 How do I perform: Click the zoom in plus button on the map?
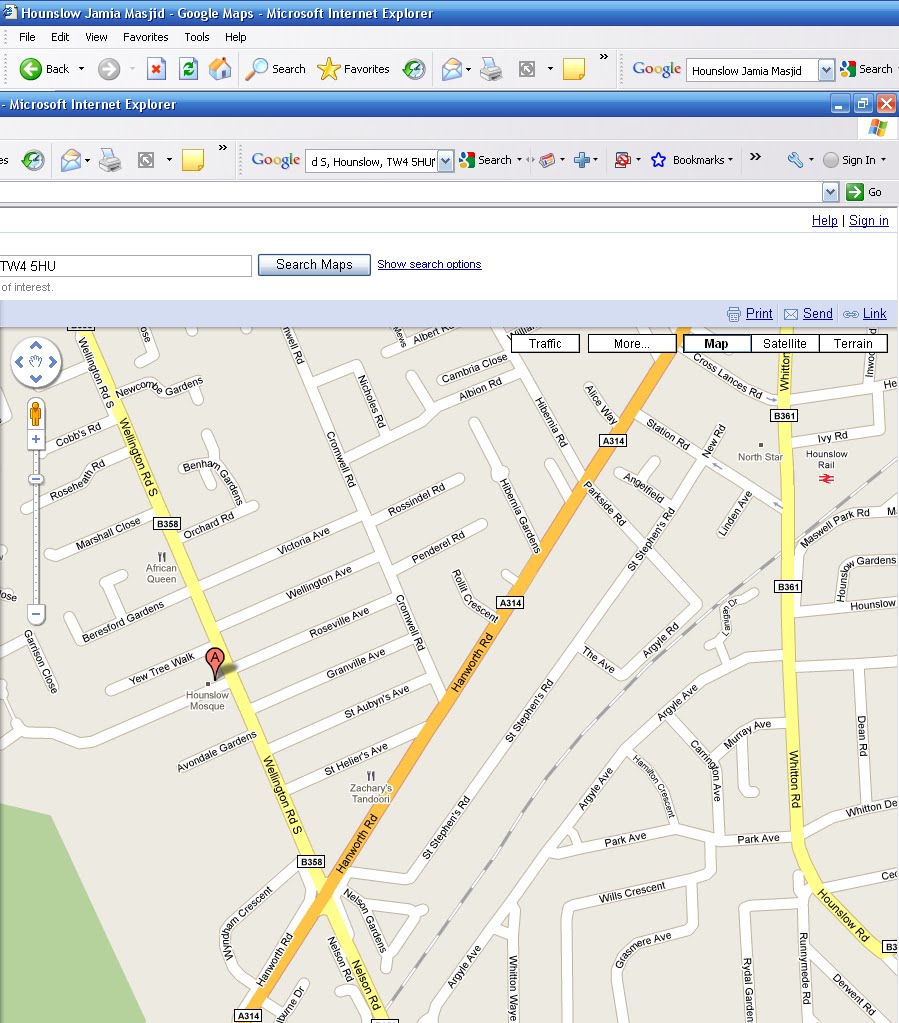[x=36, y=439]
